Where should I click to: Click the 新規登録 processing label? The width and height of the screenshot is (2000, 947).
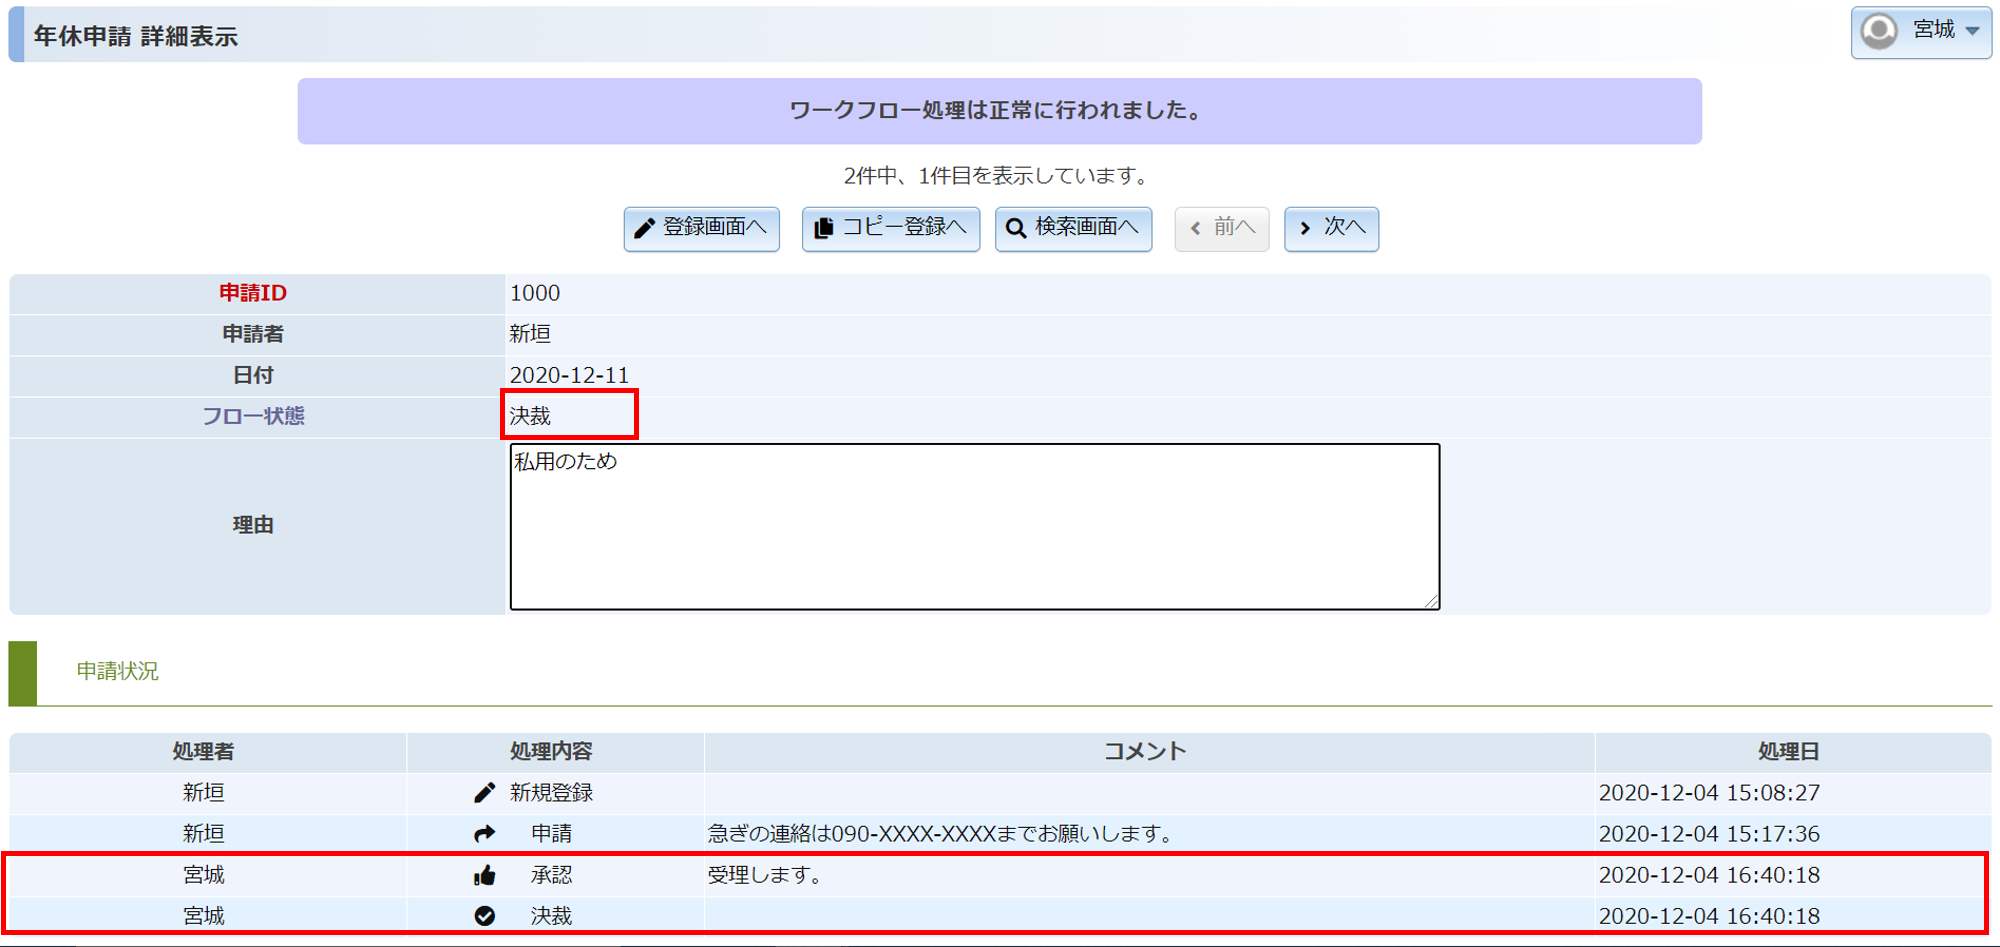coord(551,793)
